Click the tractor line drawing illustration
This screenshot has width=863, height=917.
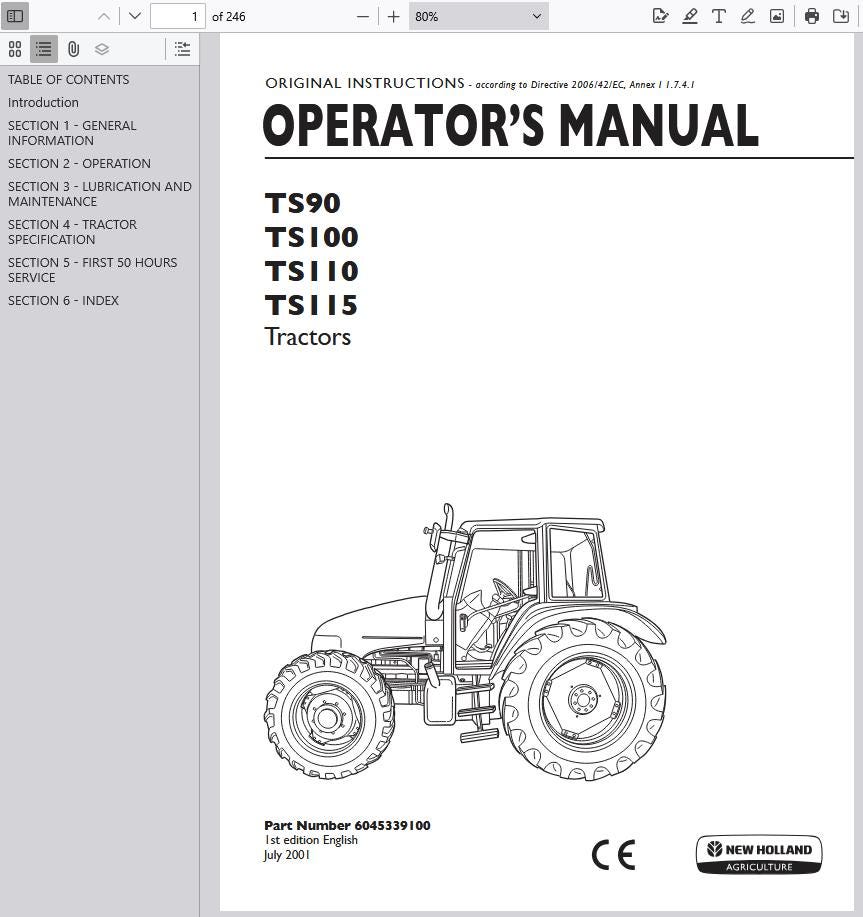[x=465, y=641]
